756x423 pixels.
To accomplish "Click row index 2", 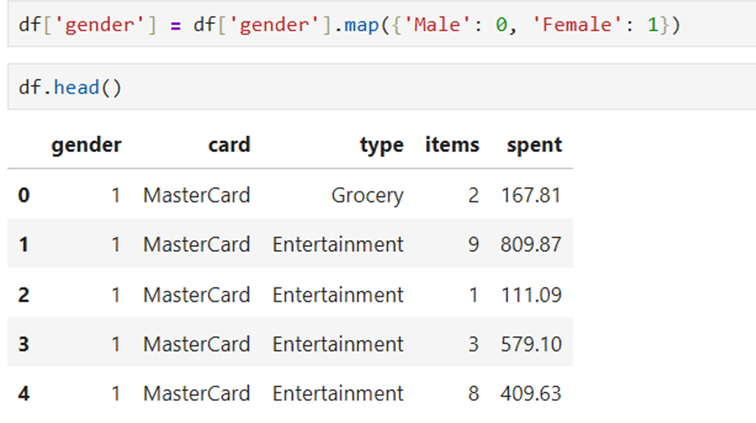I will pyautogui.click(x=24, y=295).
